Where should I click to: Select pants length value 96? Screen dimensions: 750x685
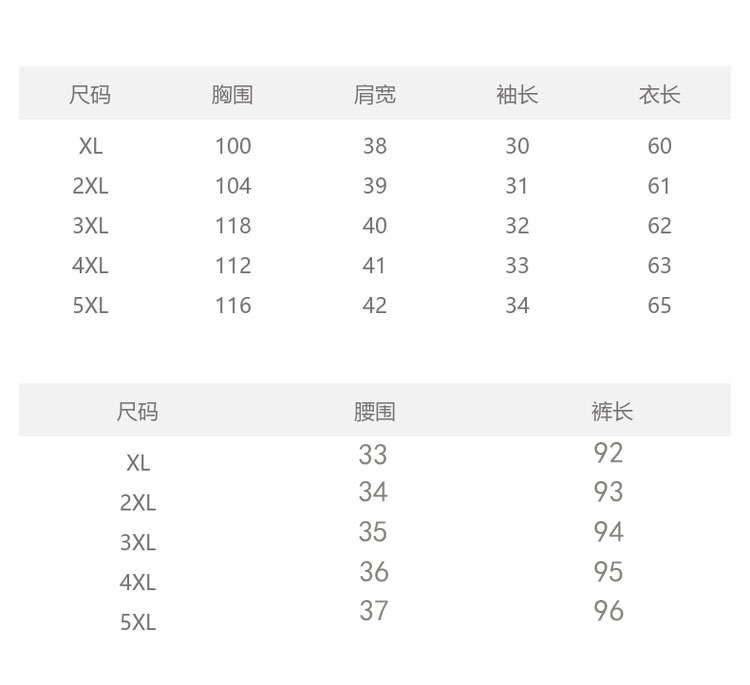608,610
